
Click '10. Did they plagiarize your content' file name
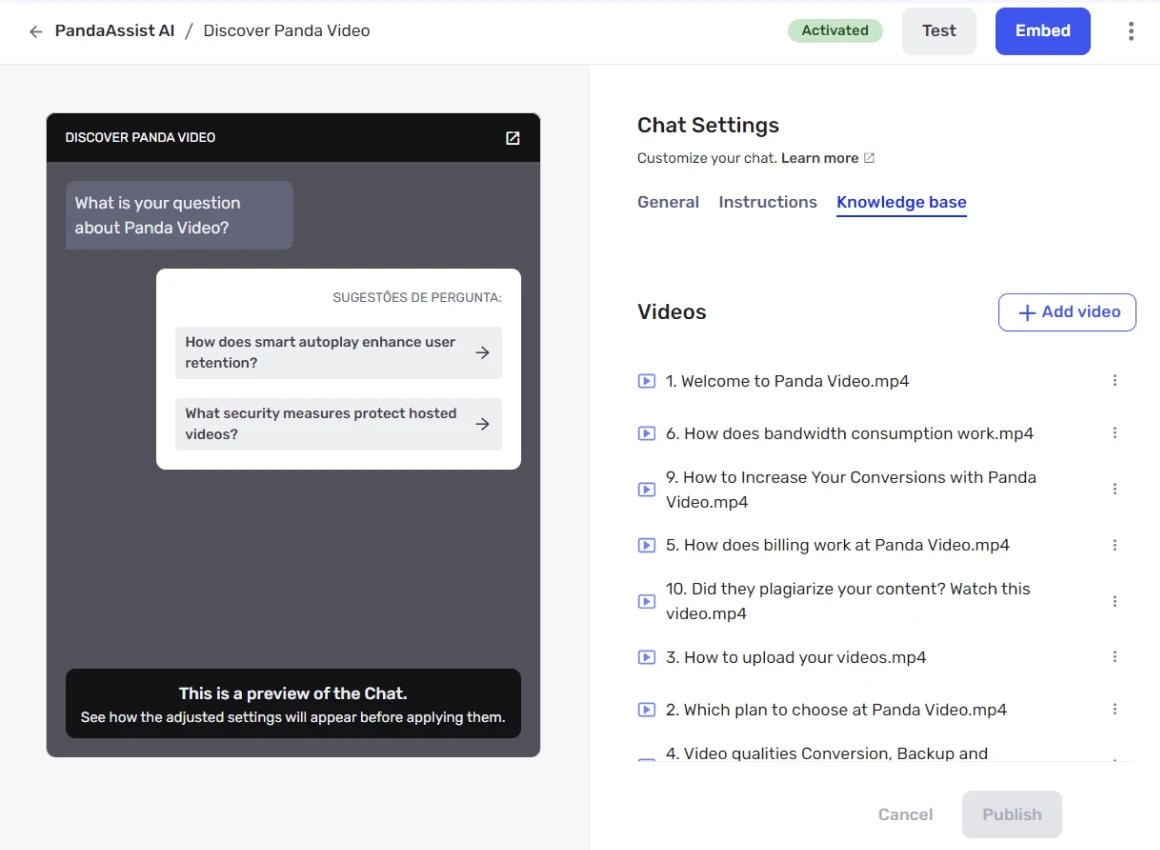pyautogui.click(x=848, y=601)
